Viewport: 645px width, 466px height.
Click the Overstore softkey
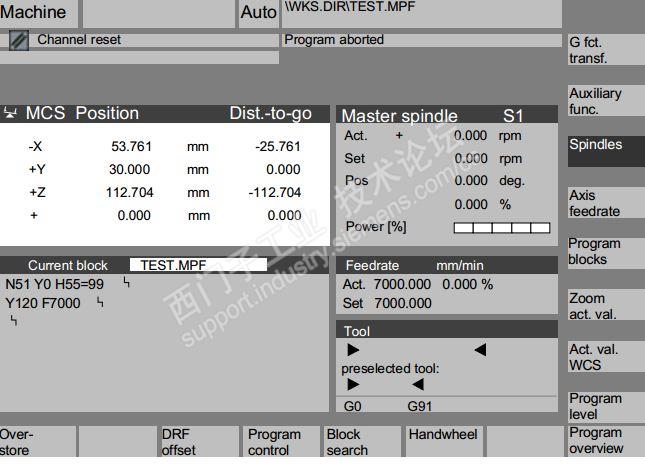pyautogui.click(x=38, y=442)
